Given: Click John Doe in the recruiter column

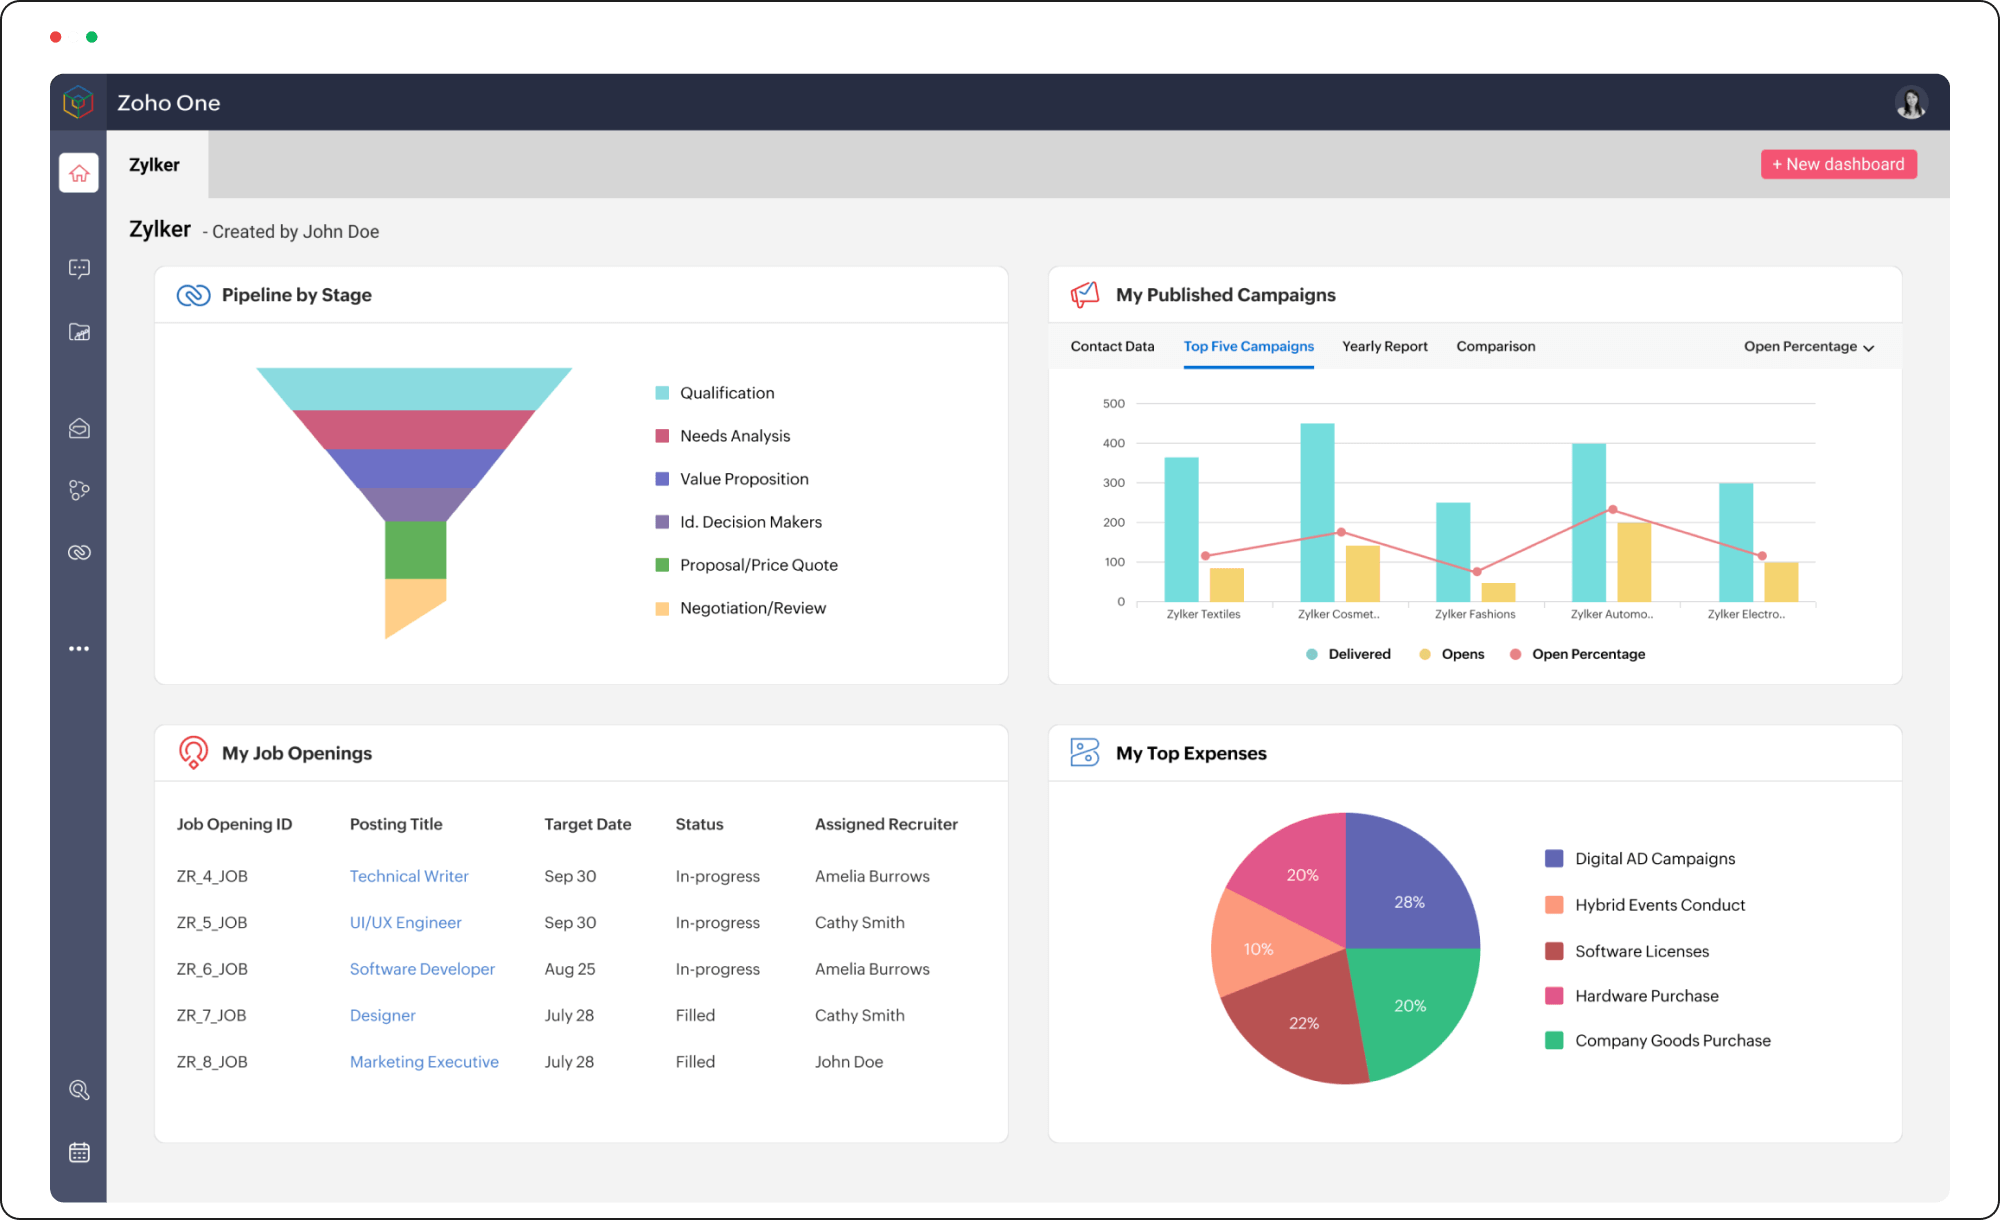Looking at the screenshot, I should tap(849, 1062).
